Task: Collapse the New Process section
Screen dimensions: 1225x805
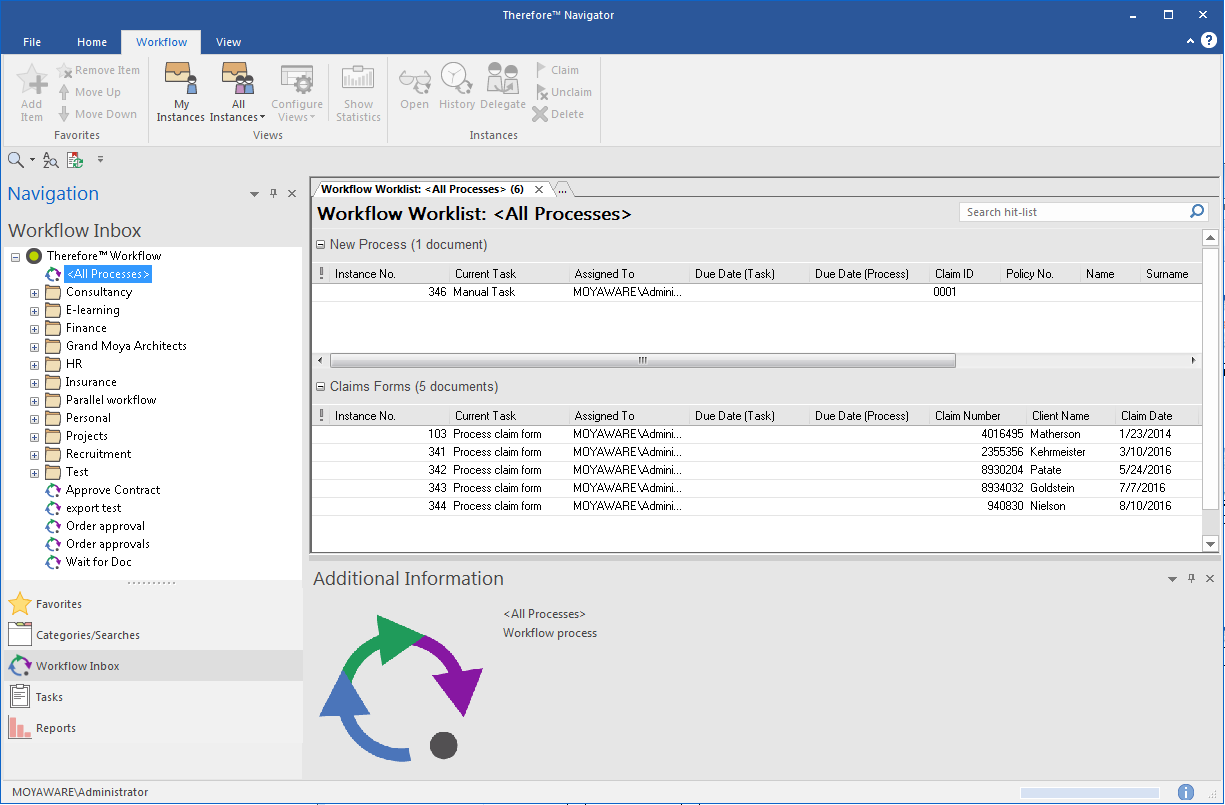Action: (320, 244)
